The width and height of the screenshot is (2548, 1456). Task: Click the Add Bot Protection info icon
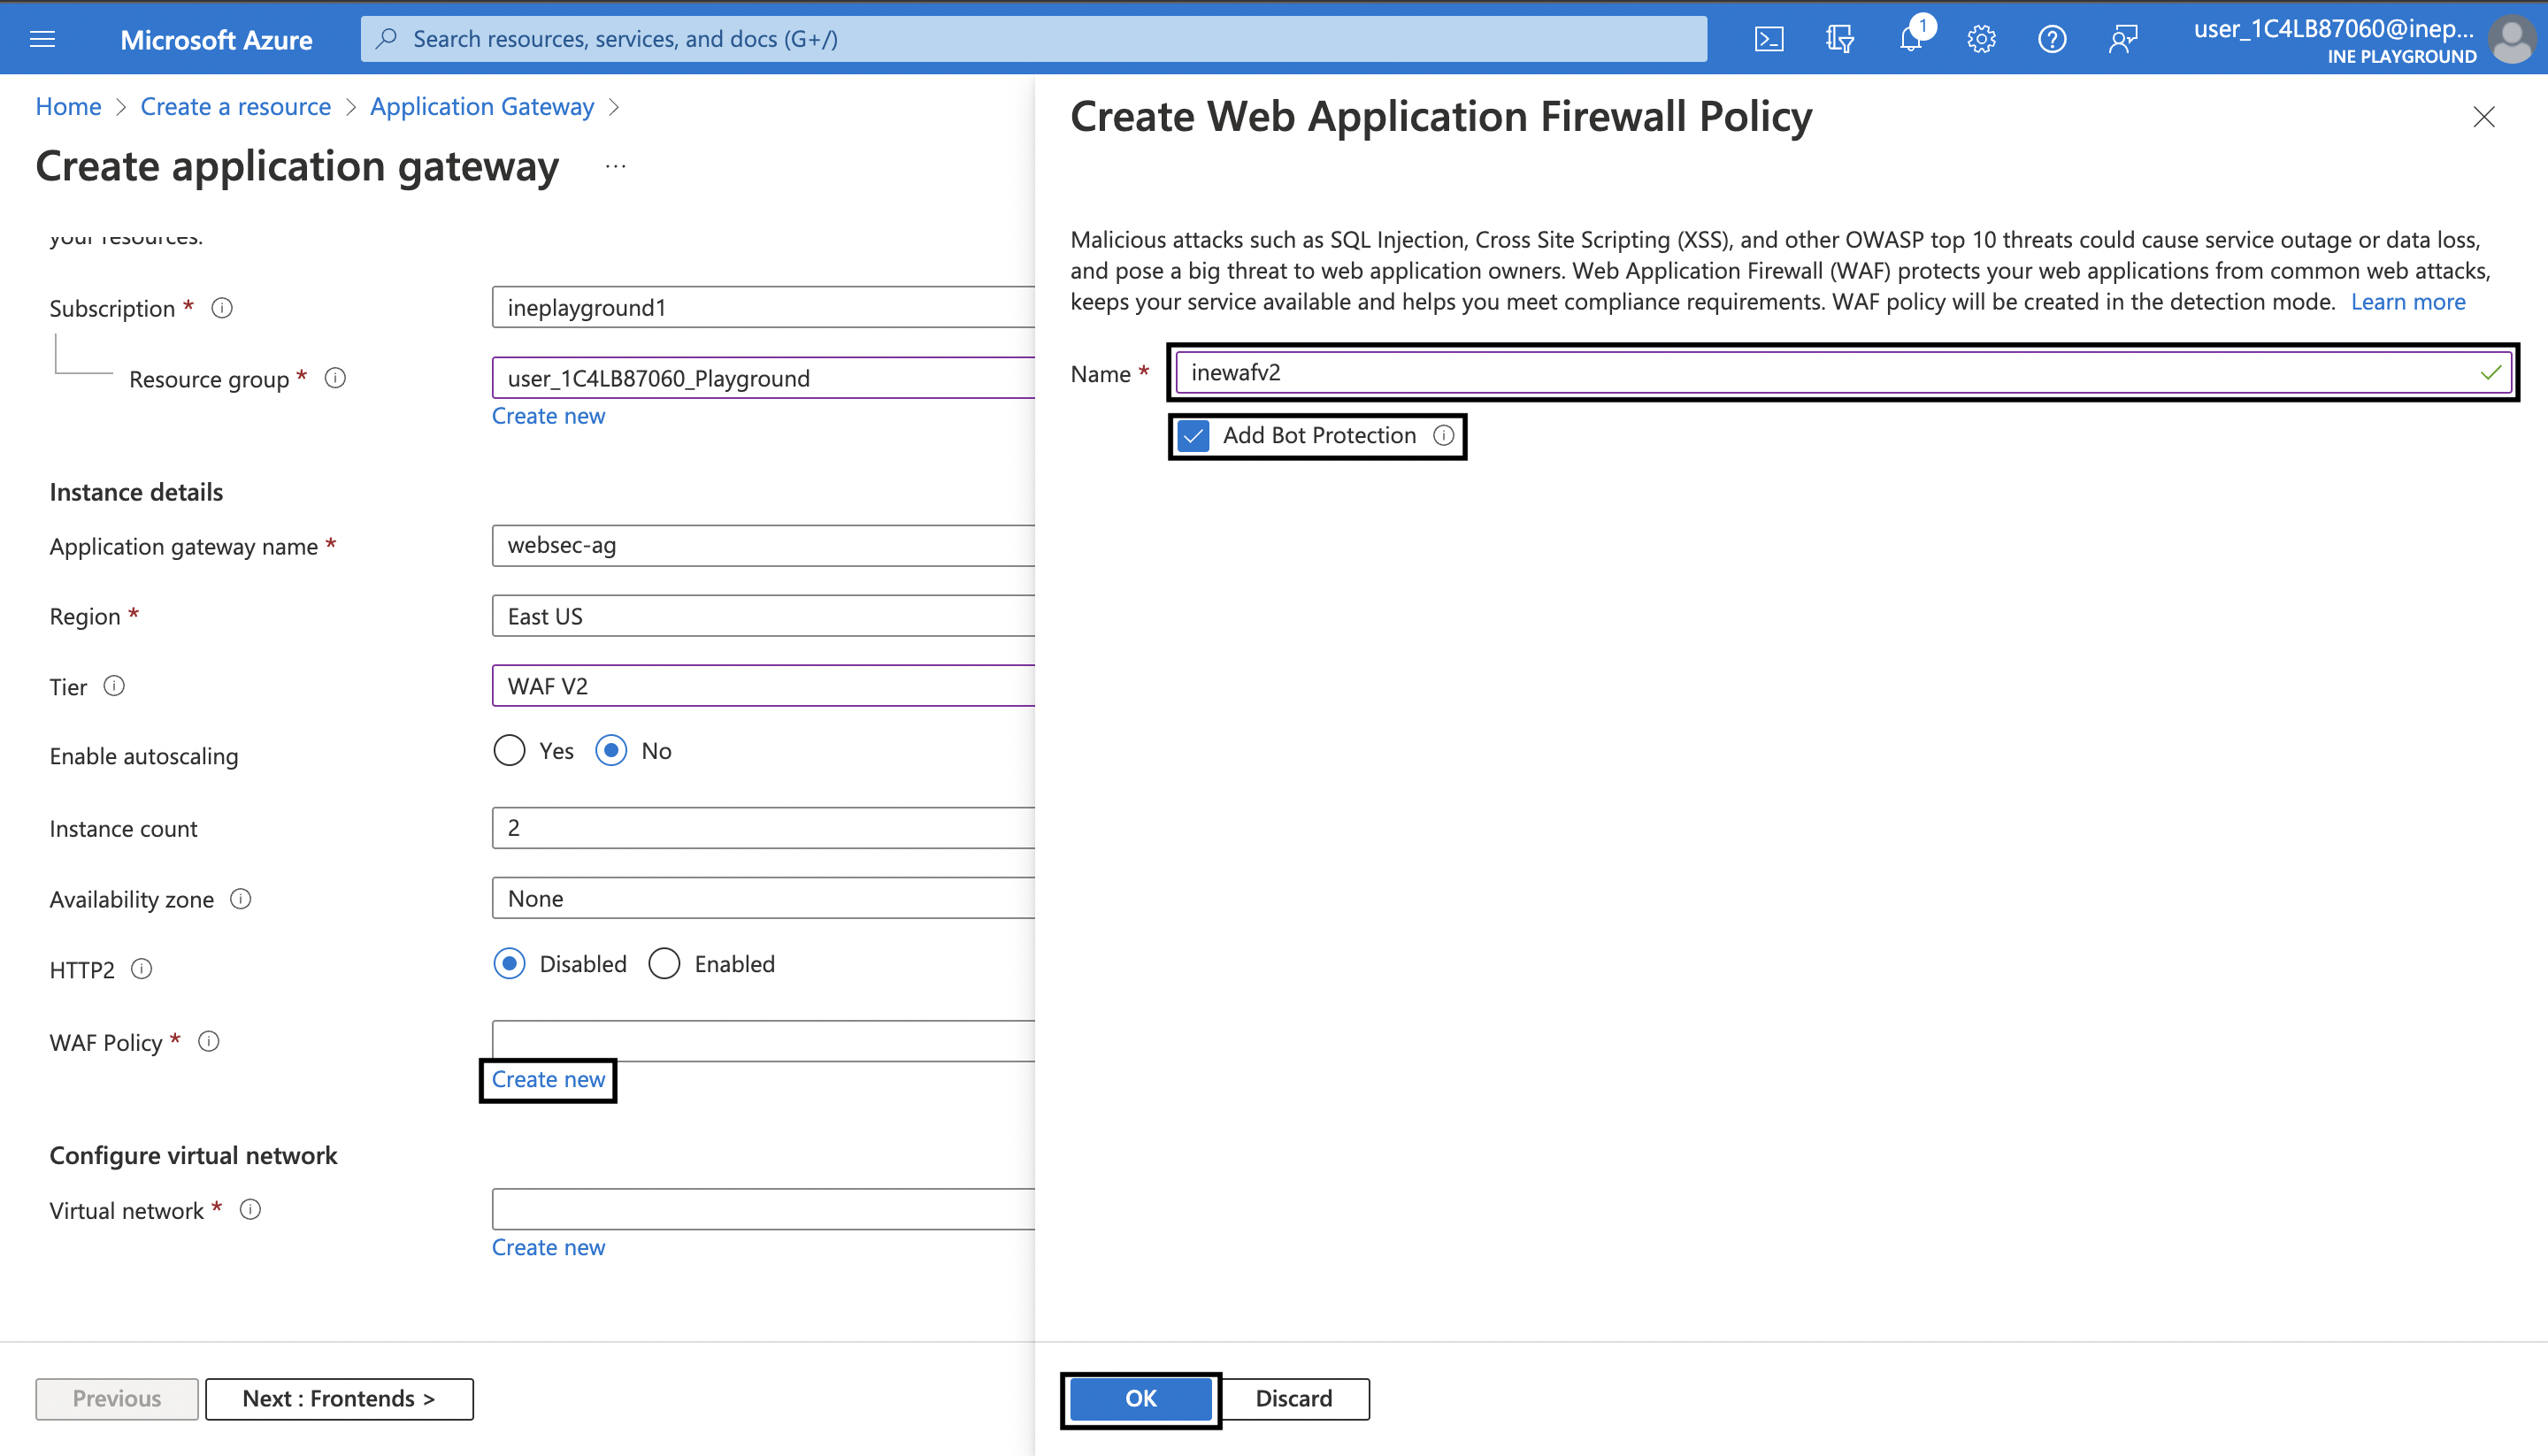point(1443,435)
